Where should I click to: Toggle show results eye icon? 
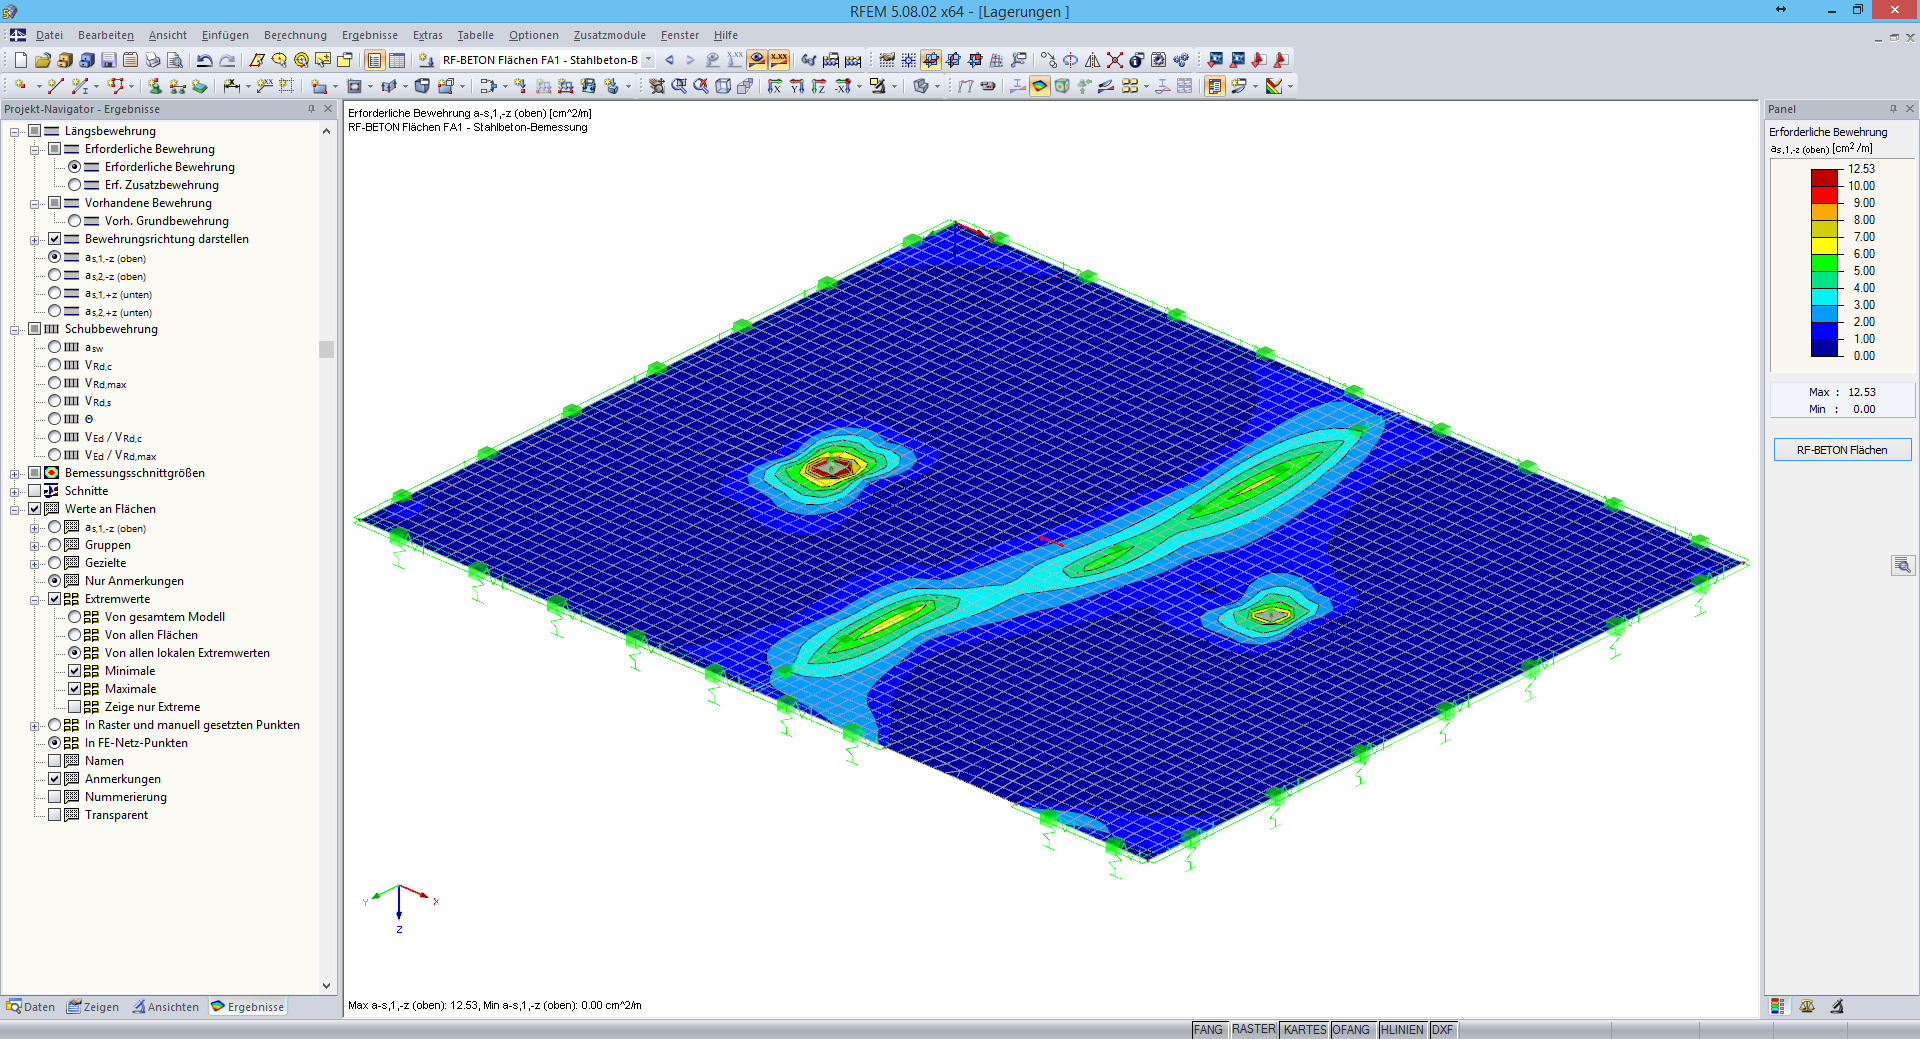[757, 60]
